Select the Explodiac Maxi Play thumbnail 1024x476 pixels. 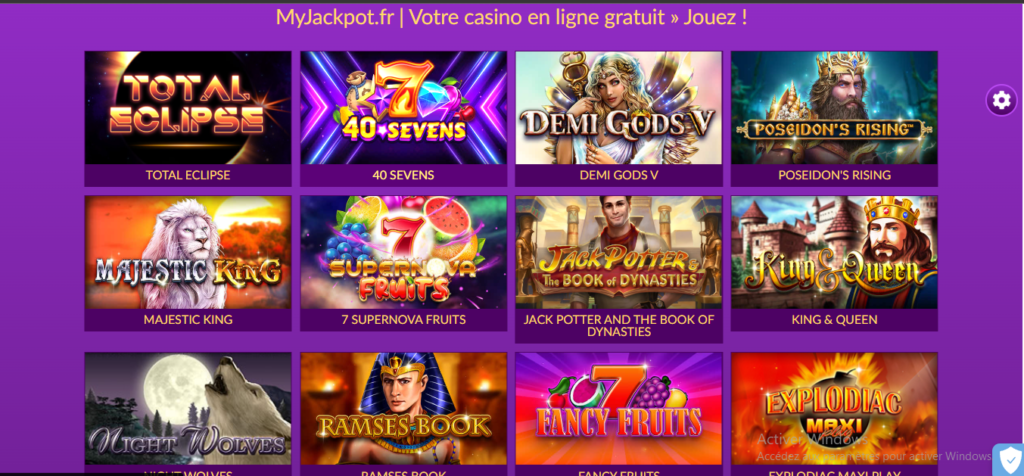coord(834,409)
